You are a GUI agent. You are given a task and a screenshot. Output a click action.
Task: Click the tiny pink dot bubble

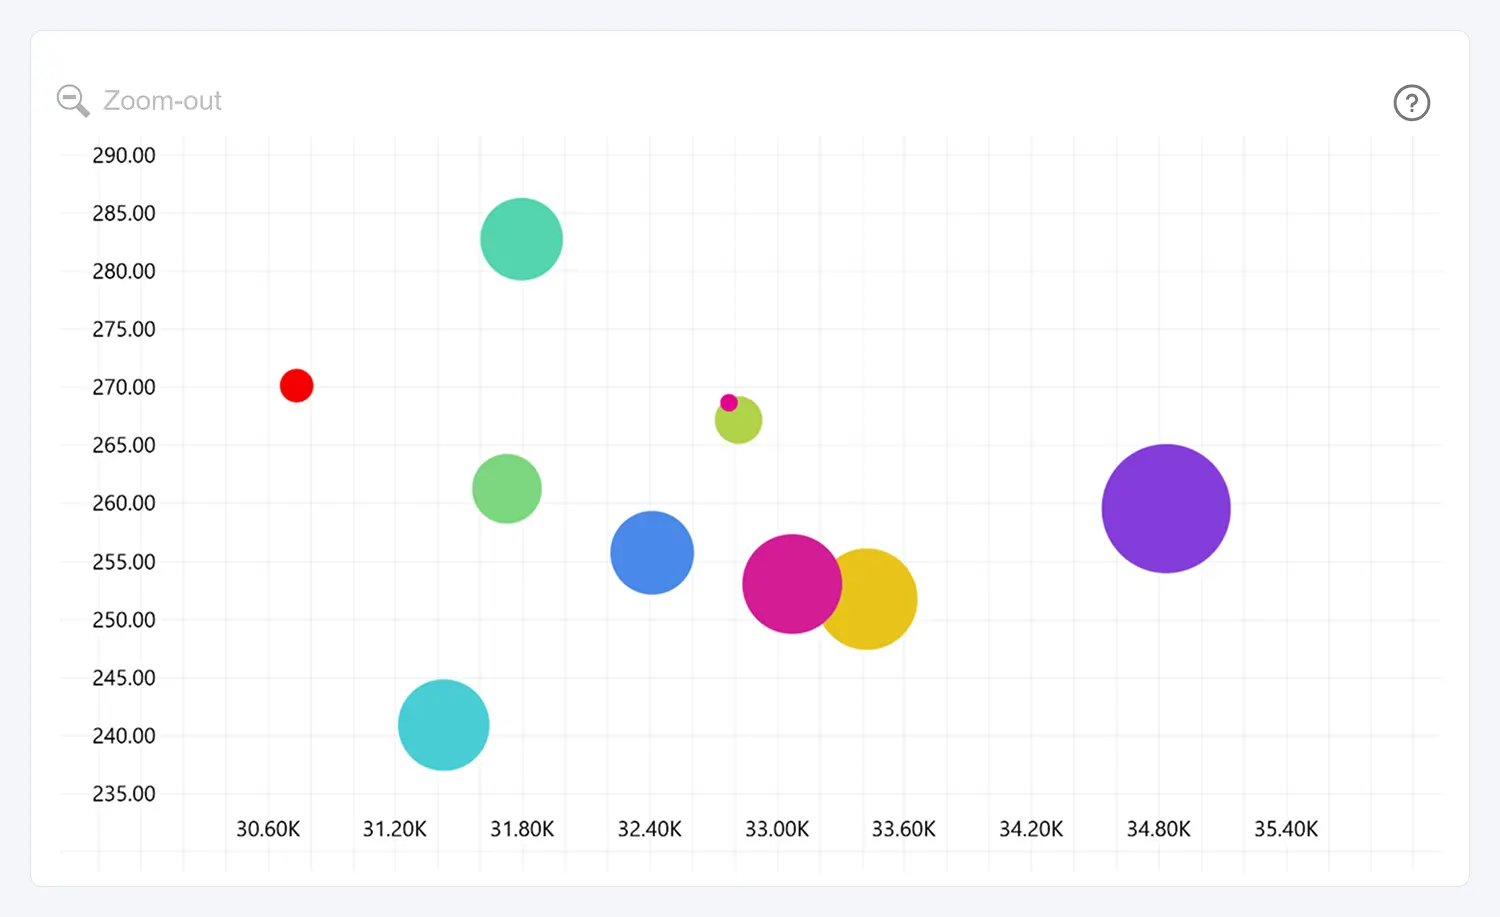(729, 403)
